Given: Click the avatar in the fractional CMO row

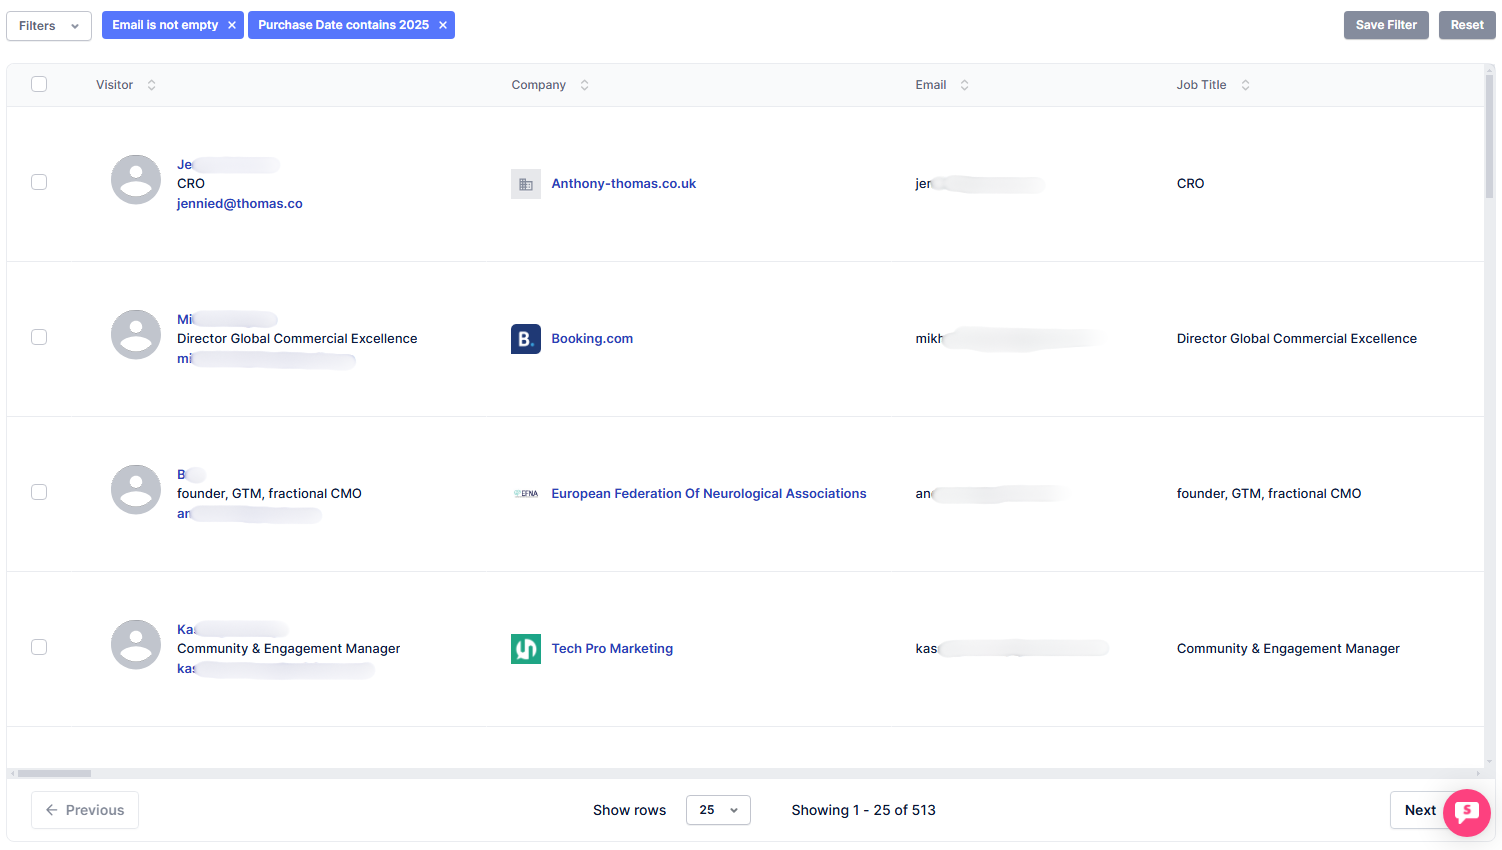Looking at the screenshot, I should coord(136,490).
